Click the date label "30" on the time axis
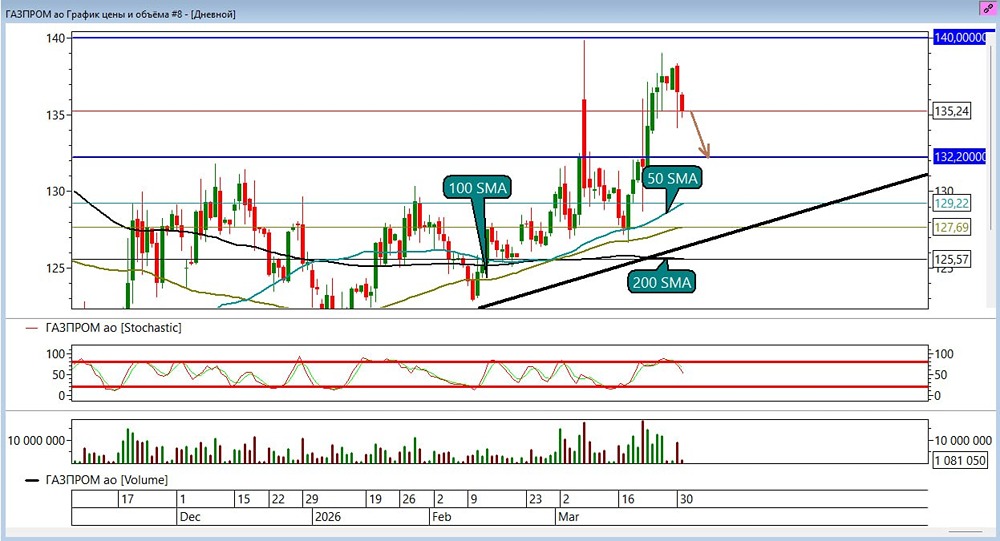This screenshot has height=541, width=1000. point(686,499)
